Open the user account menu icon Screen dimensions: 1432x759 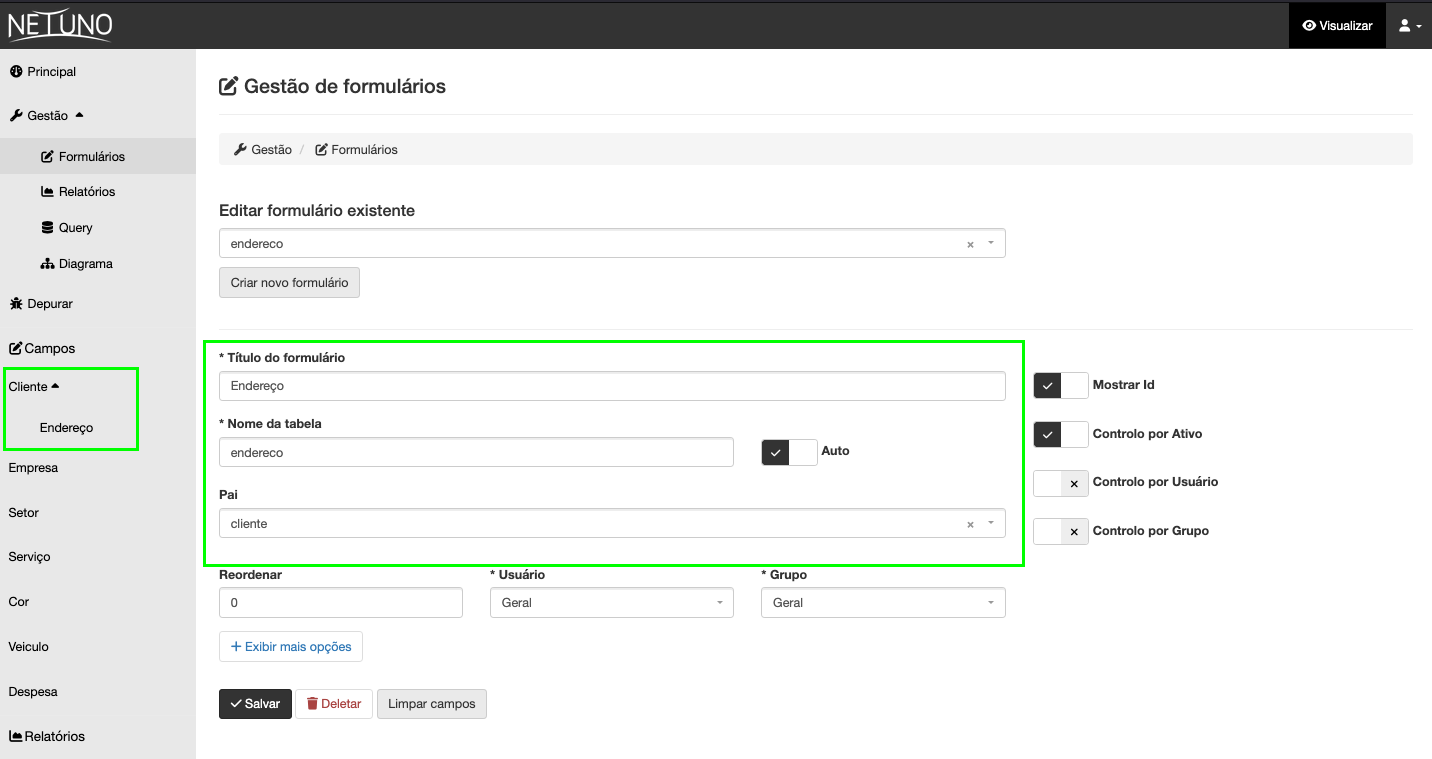coord(1409,26)
